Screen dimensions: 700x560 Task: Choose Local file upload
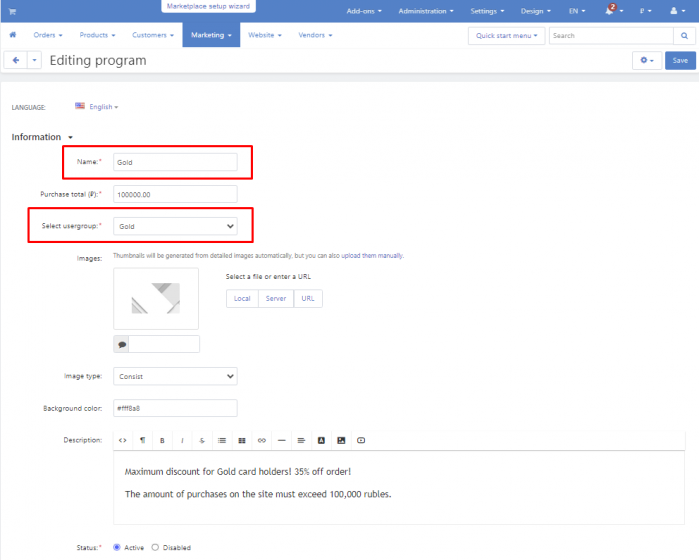tap(242, 298)
